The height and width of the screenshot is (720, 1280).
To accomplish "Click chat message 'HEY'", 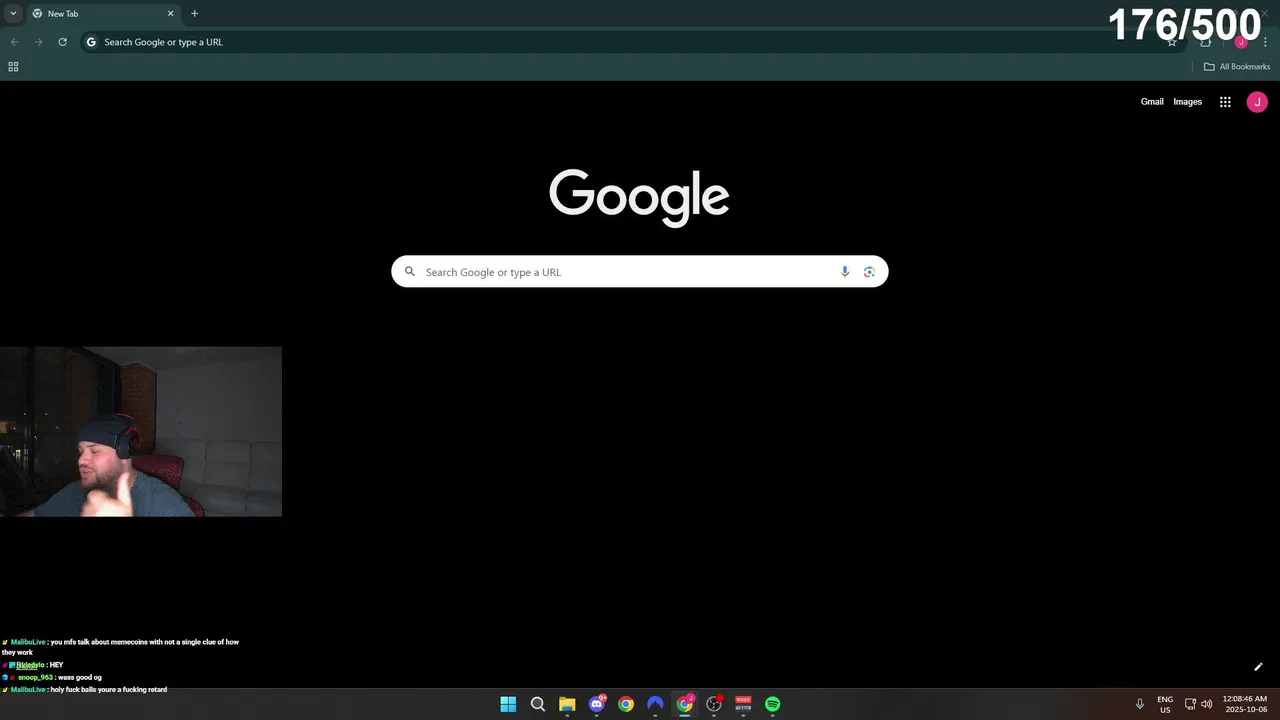I will [56, 665].
